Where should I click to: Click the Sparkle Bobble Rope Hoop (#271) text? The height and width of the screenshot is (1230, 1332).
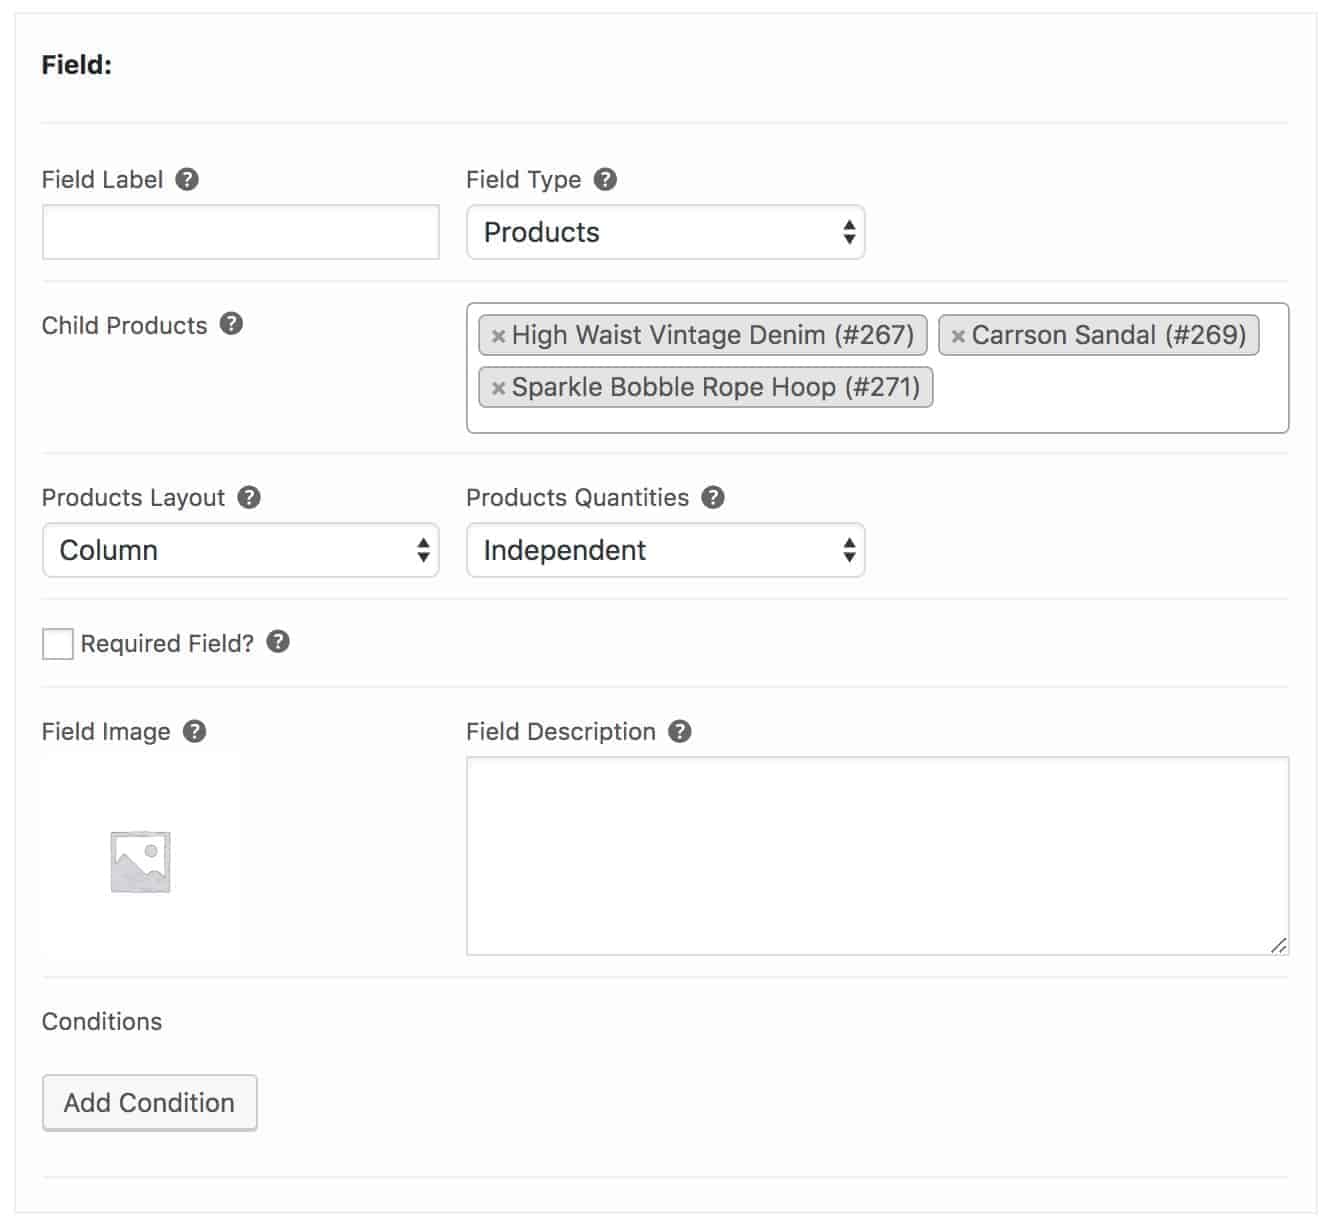716,387
